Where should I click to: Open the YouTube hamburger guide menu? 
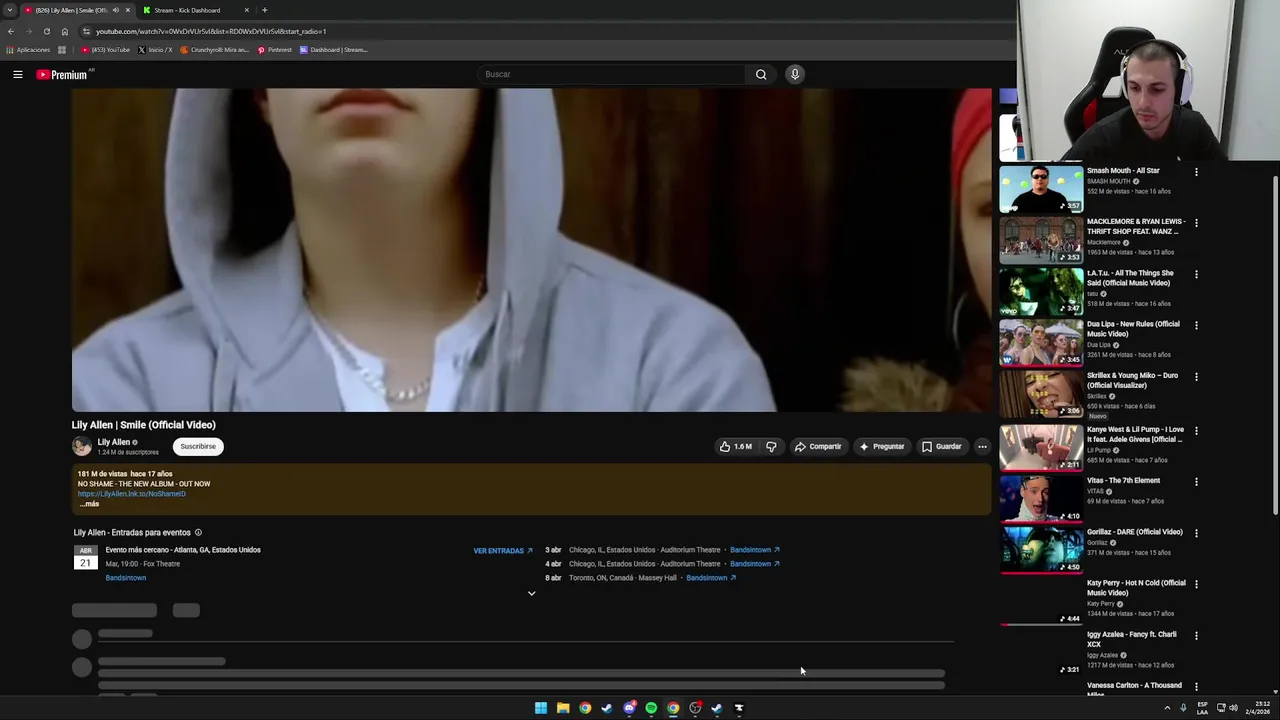(x=18, y=74)
